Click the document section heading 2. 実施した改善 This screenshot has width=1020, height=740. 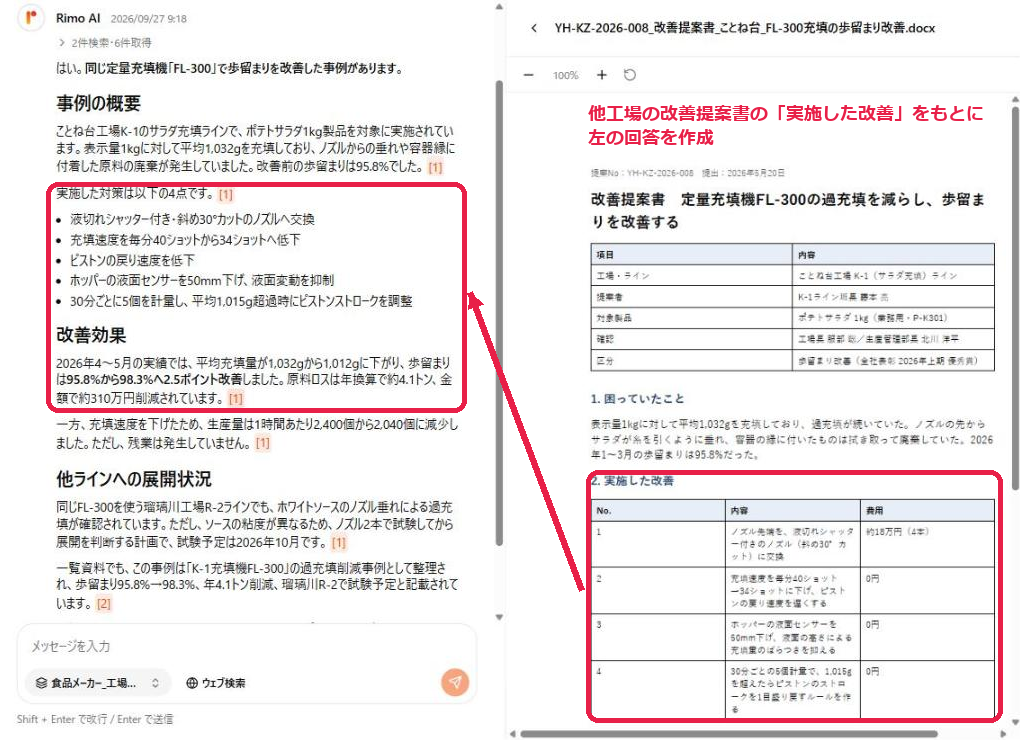pyautogui.click(x=632, y=481)
